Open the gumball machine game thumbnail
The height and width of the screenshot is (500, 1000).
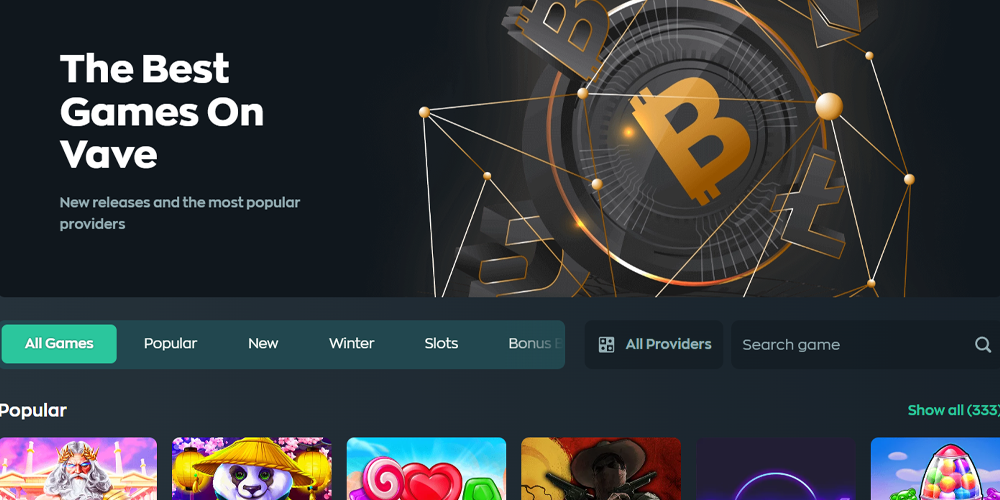(x=936, y=469)
